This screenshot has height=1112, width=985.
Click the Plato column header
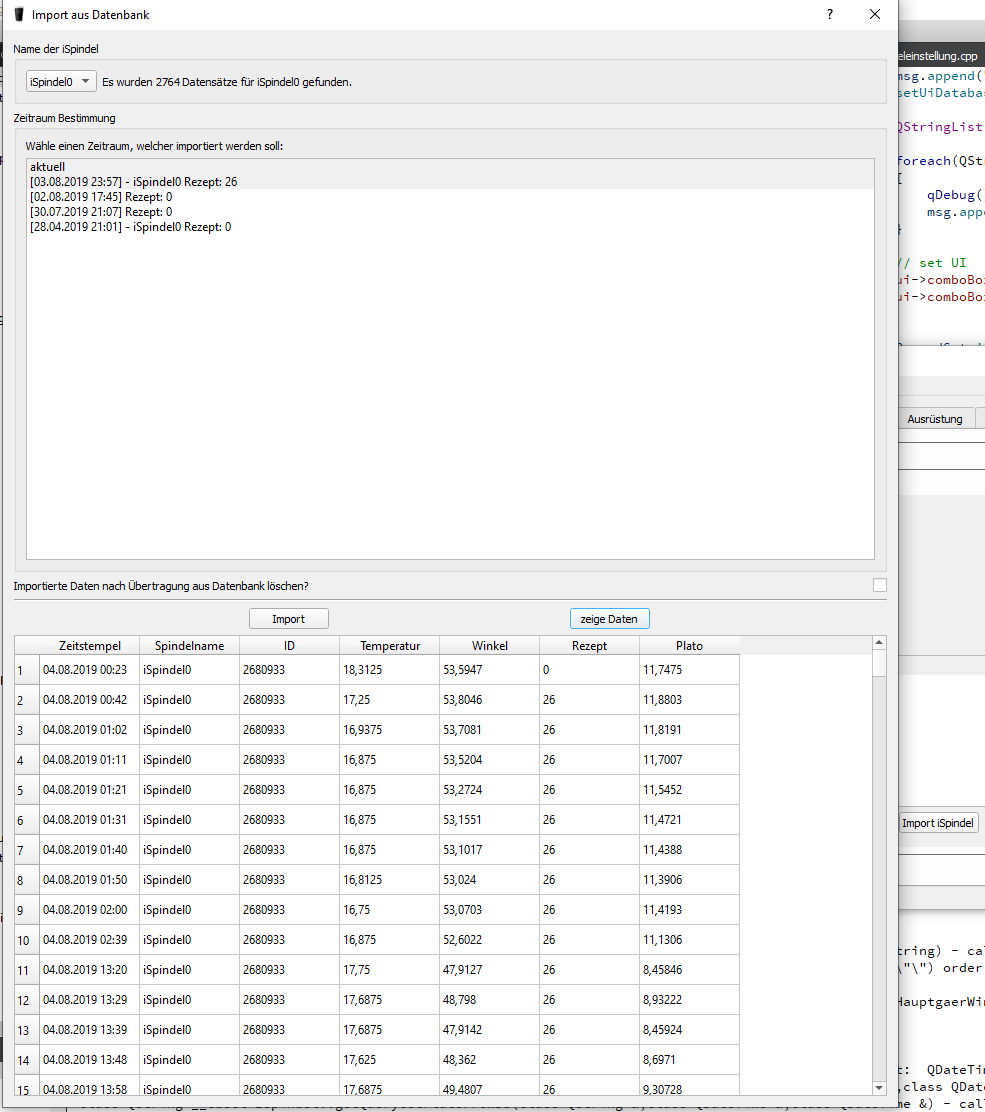(x=689, y=646)
